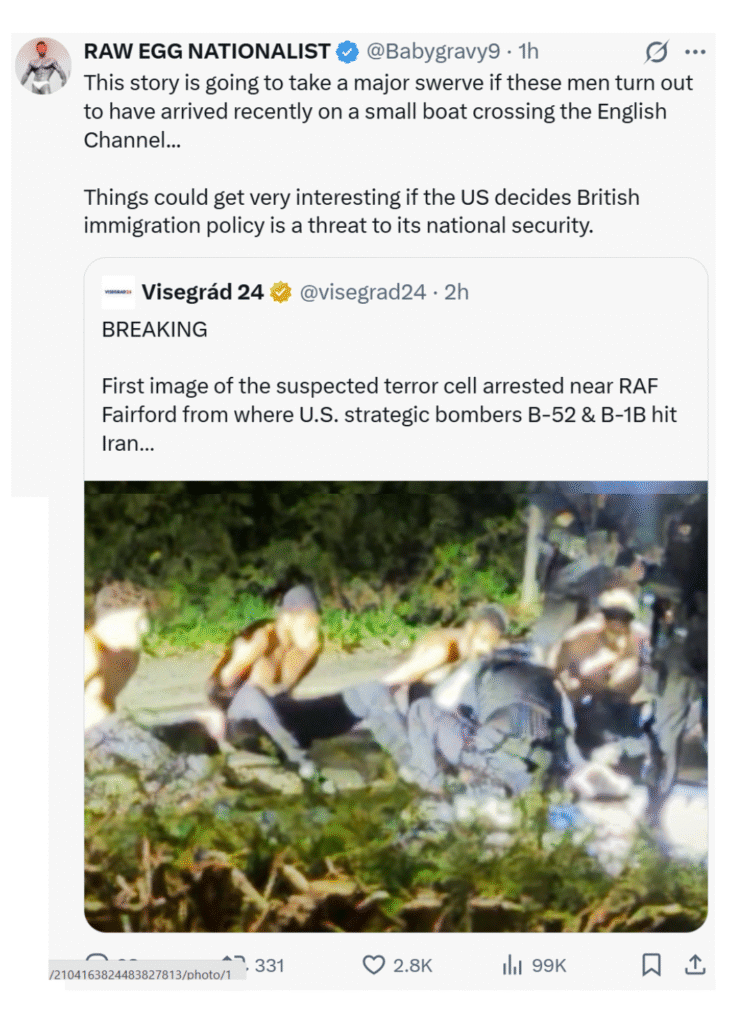This screenshot has width=754, height=1024.
Task: Bookmark this post
Action: pyautogui.click(x=652, y=965)
